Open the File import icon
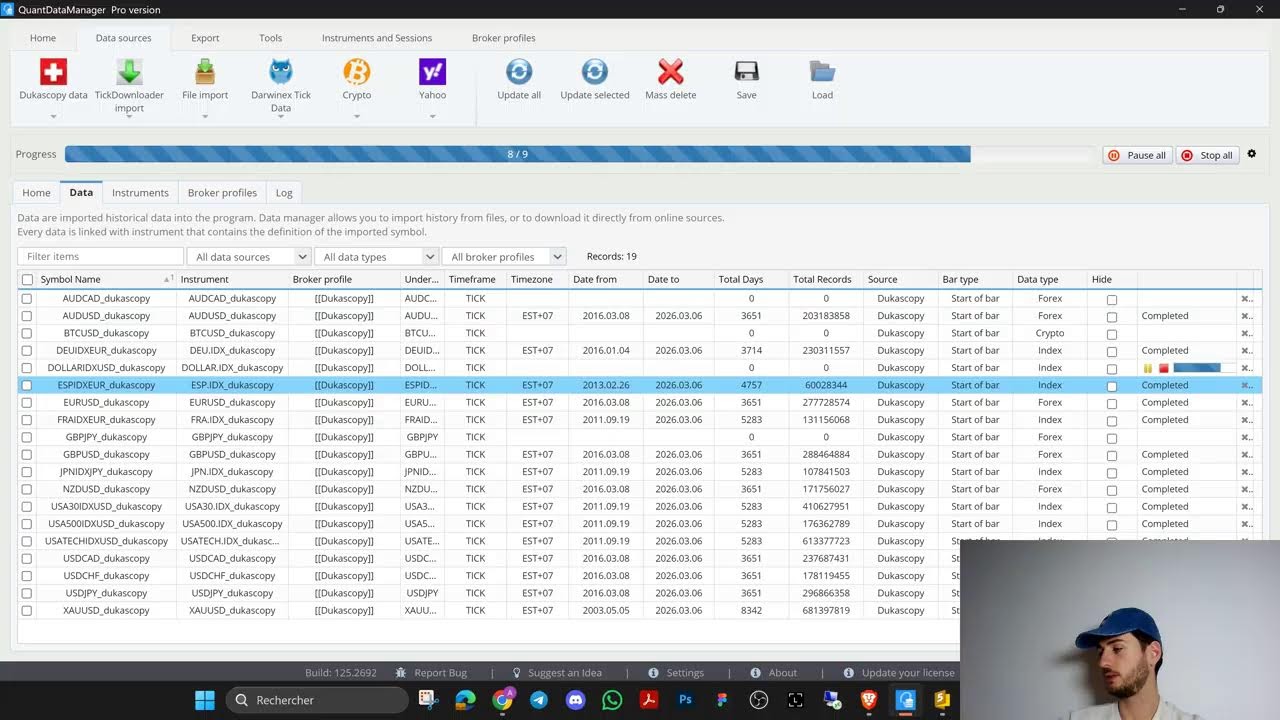Screen dimensions: 1280x720 pos(205,72)
